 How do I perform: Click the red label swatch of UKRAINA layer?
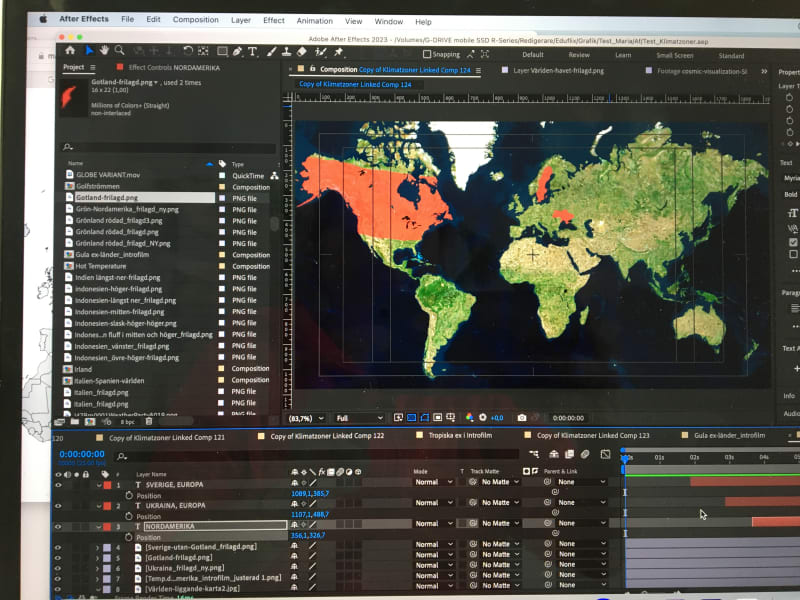click(106, 505)
